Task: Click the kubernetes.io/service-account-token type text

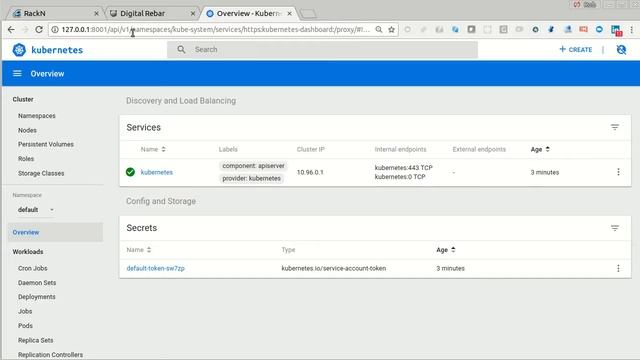Action: tap(333, 268)
